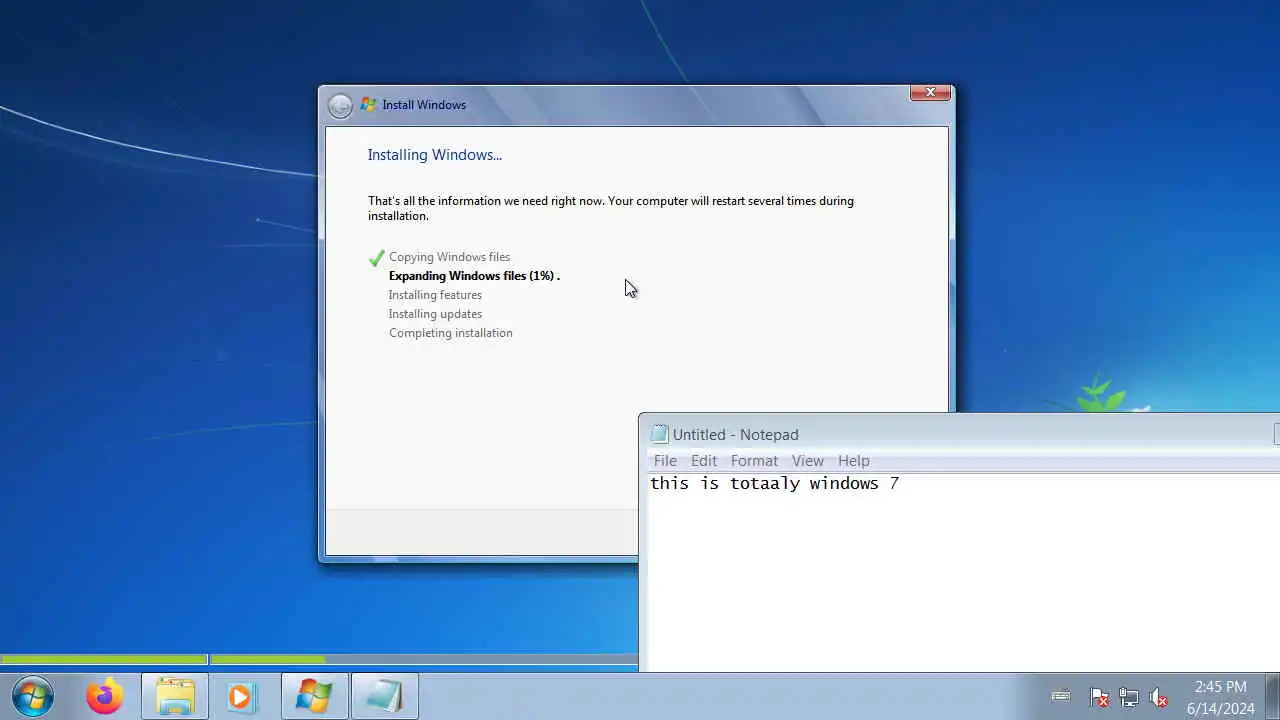Open the Help menu in Notepad
The height and width of the screenshot is (720, 1280).
coord(853,461)
